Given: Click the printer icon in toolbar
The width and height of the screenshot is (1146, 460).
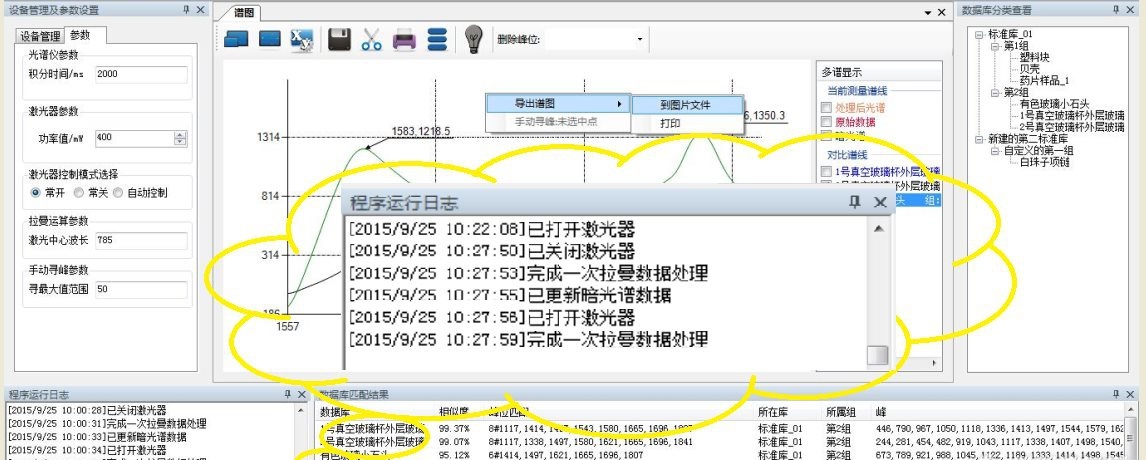Looking at the screenshot, I should point(404,40).
